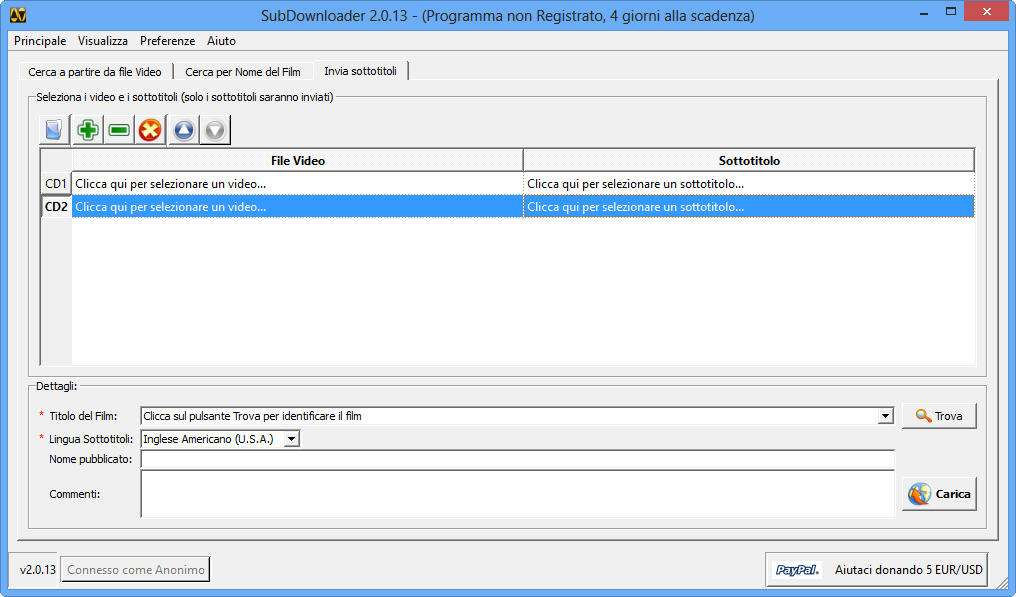
Task: Clear all rows with red X icon
Action: [x=150, y=130]
